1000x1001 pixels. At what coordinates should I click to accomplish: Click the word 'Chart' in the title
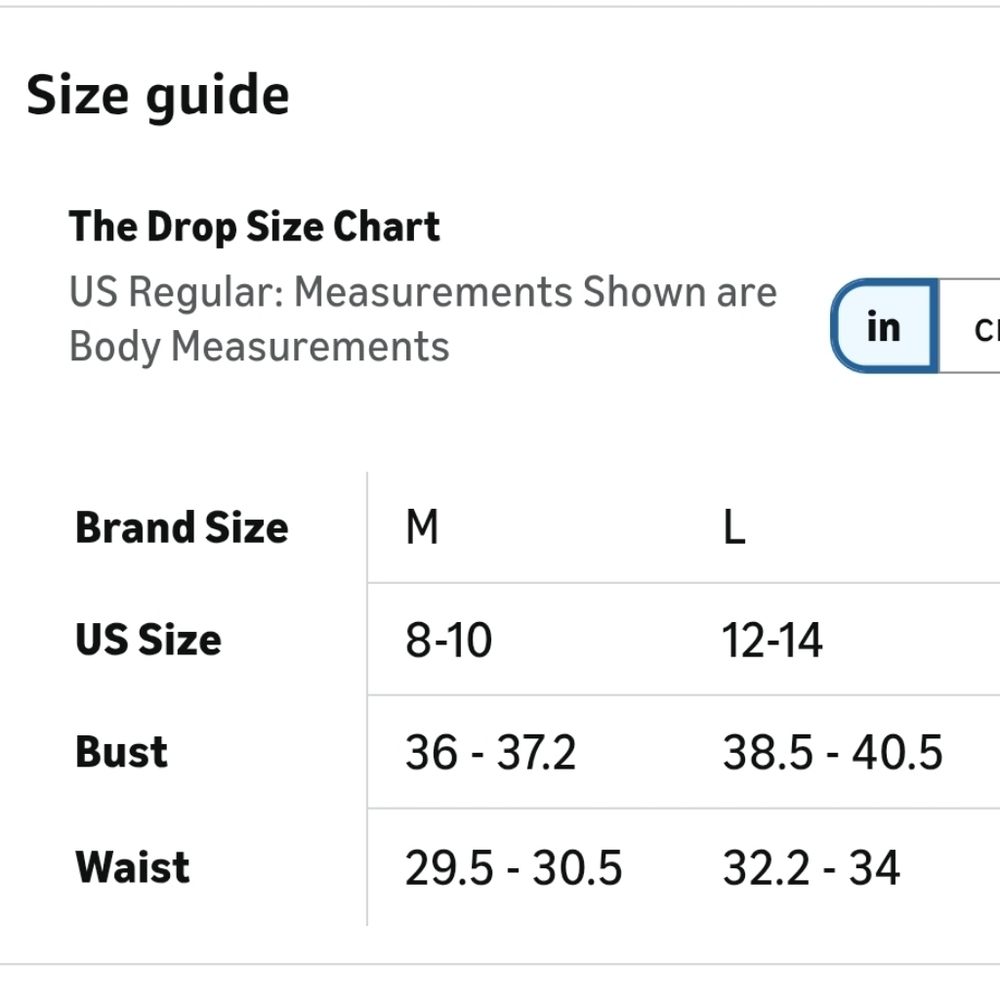[x=386, y=226]
